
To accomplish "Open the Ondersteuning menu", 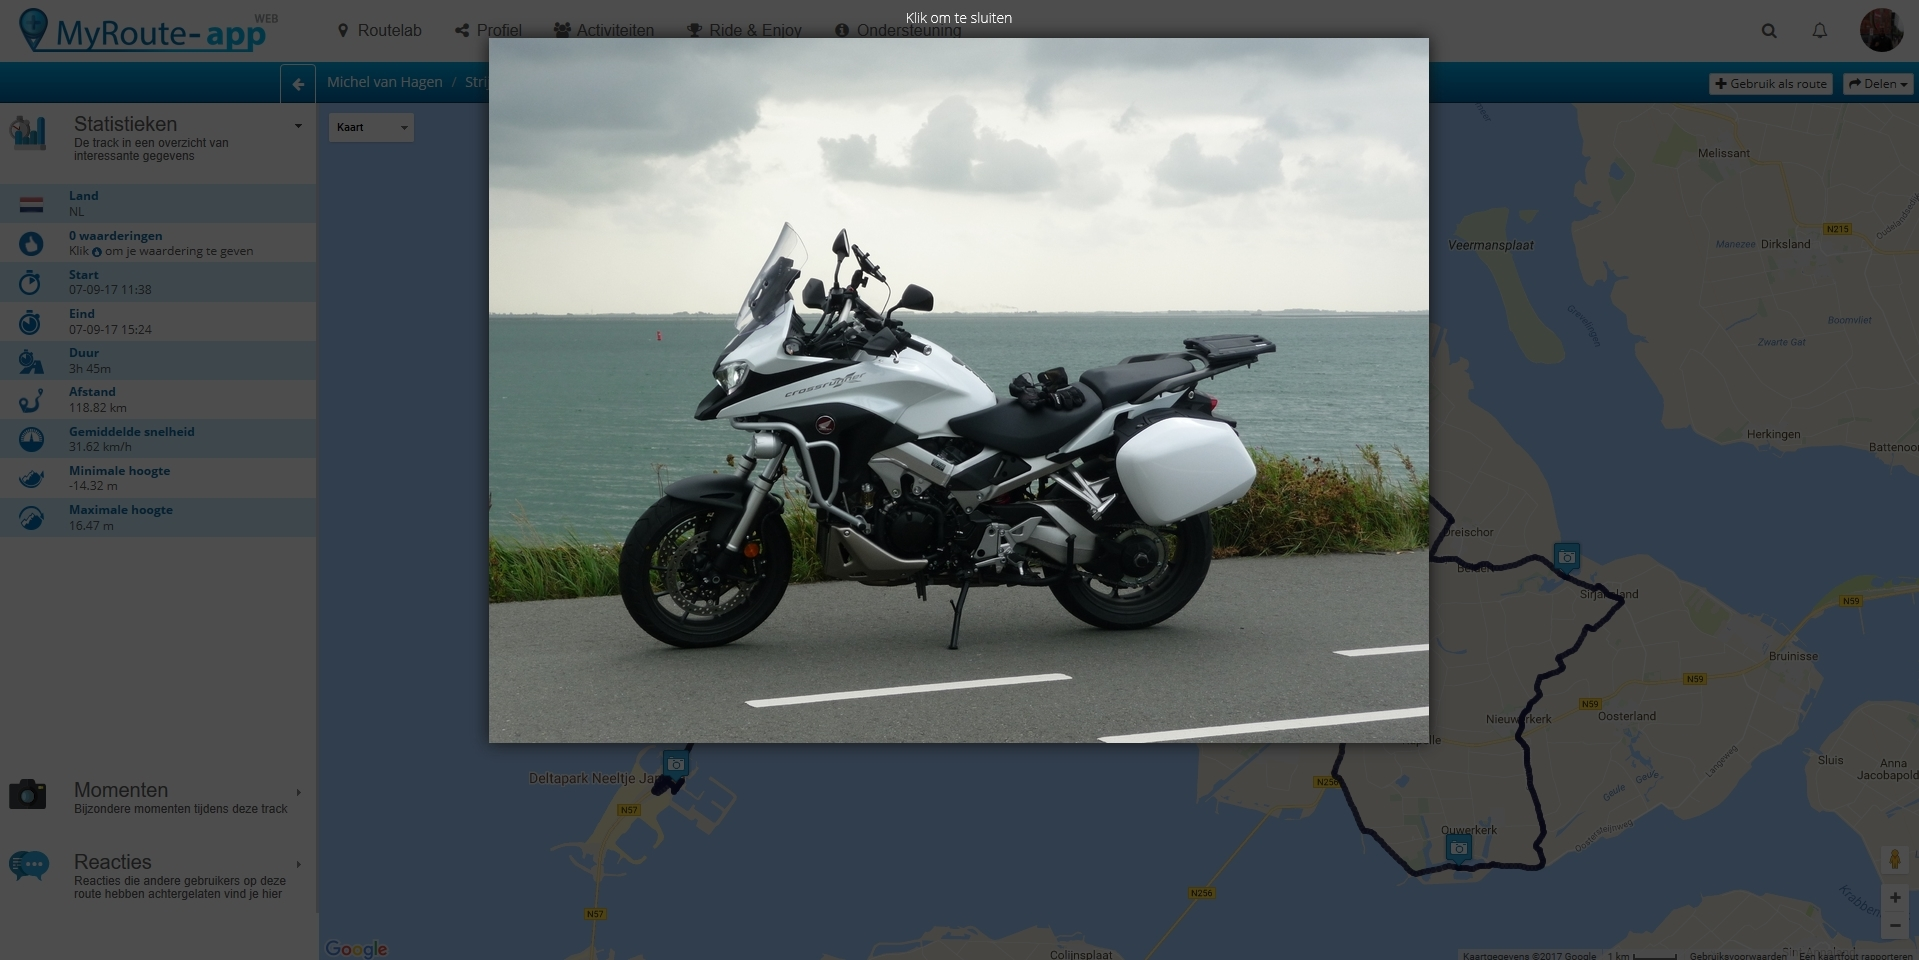I will pos(898,30).
